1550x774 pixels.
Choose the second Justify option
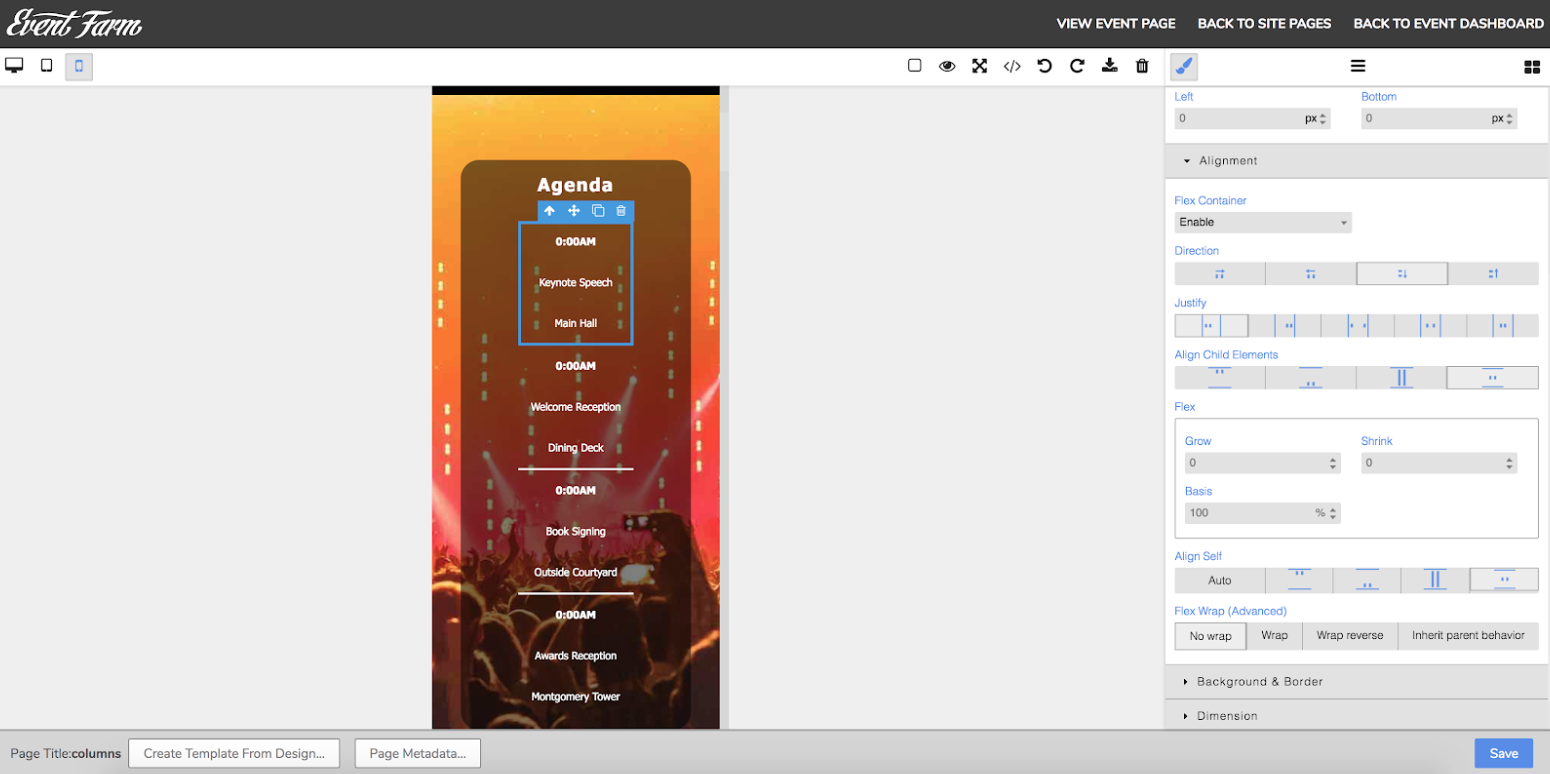coord(1284,326)
